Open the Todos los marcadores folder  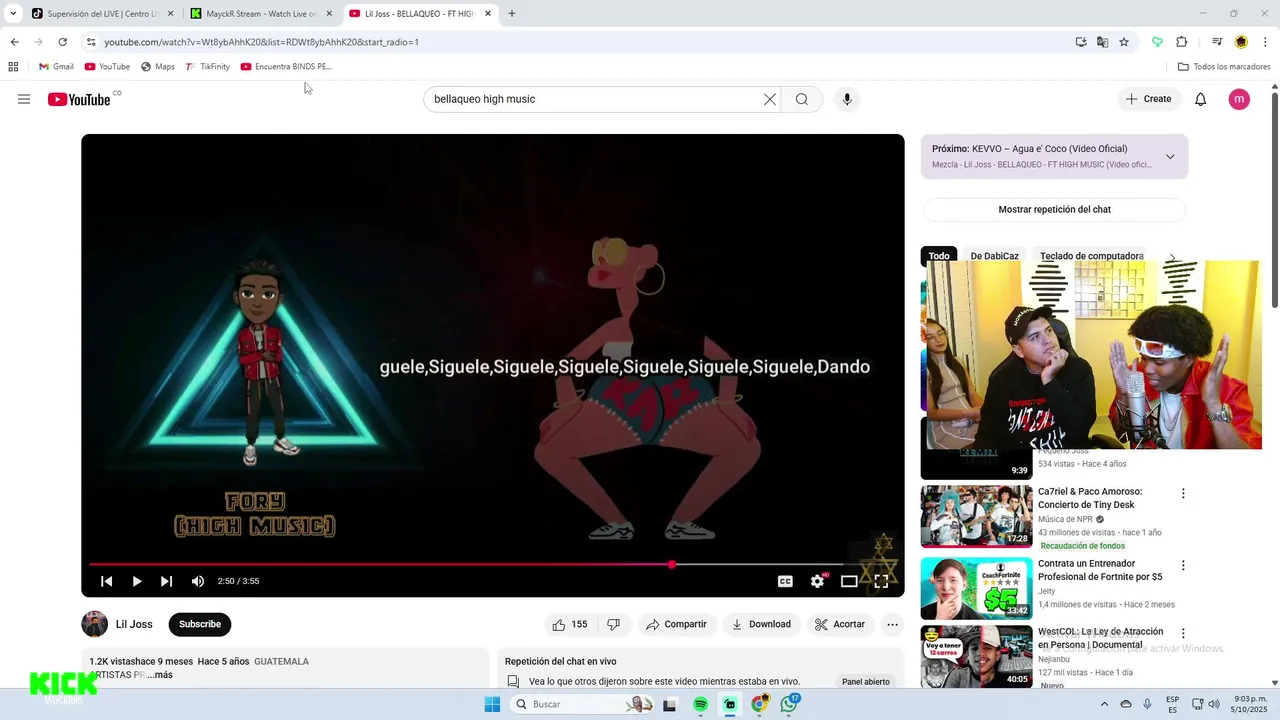coord(1224,67)
